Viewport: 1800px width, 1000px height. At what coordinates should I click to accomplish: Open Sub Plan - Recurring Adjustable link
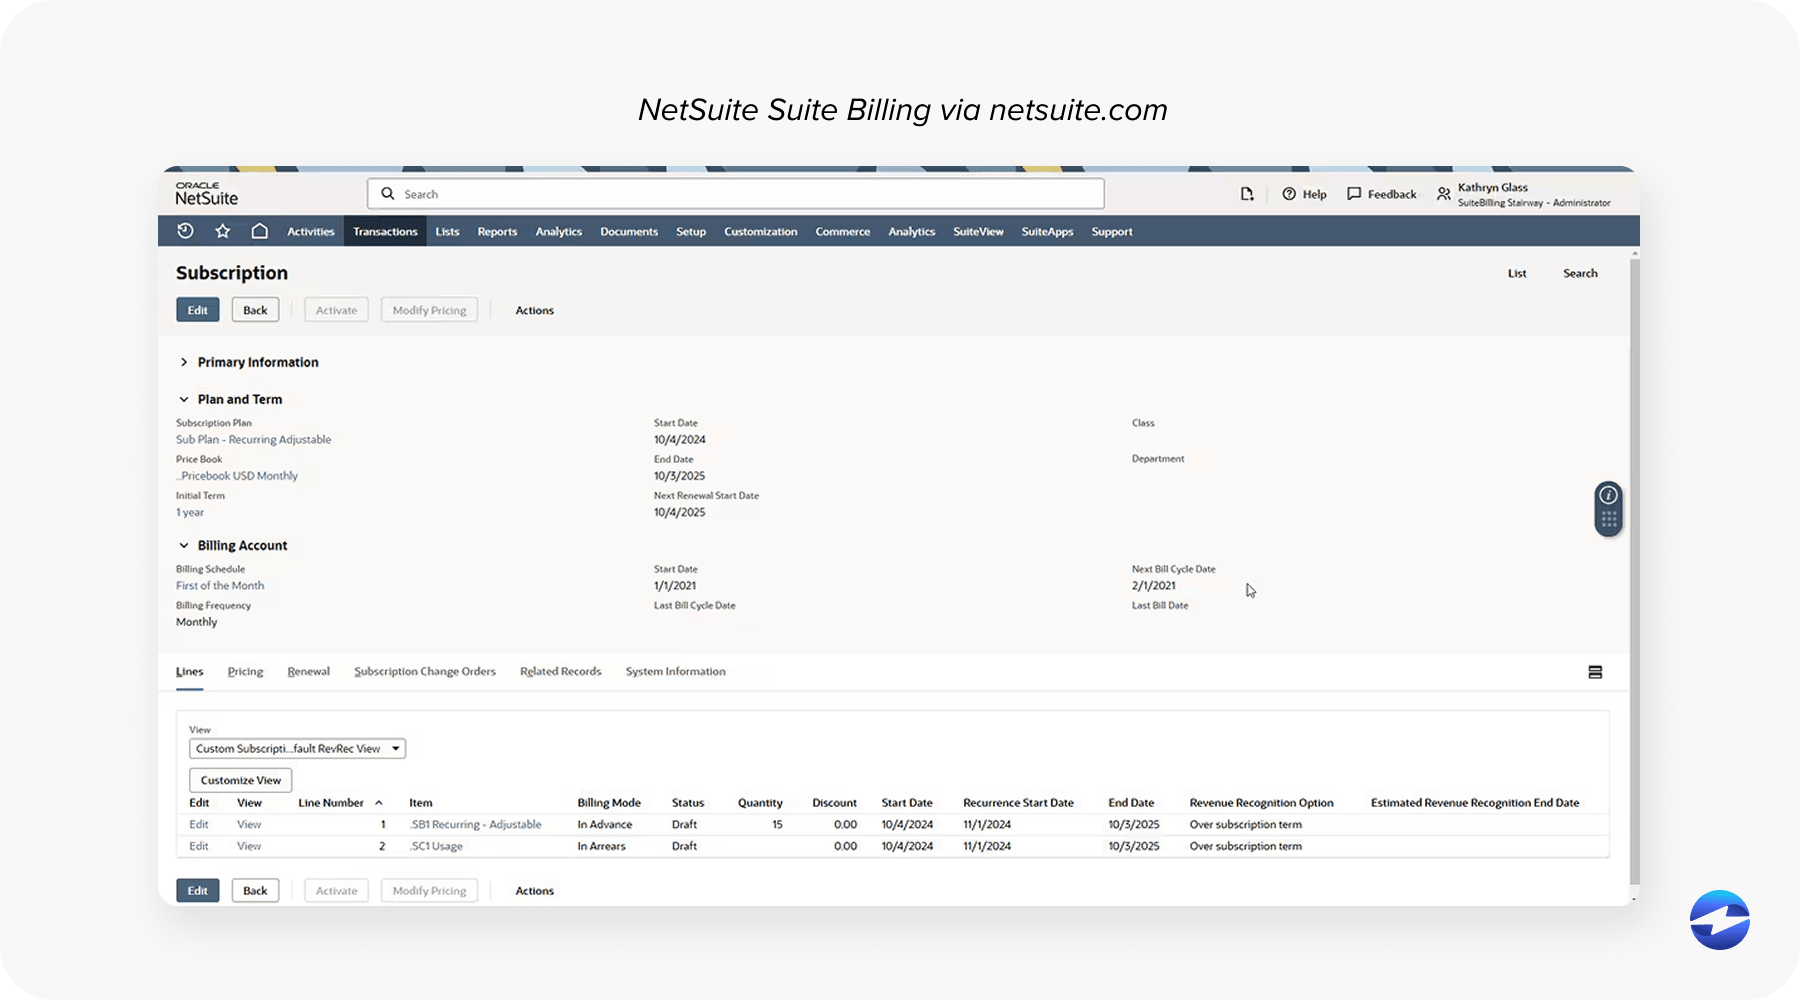click(x=253, y=439)
